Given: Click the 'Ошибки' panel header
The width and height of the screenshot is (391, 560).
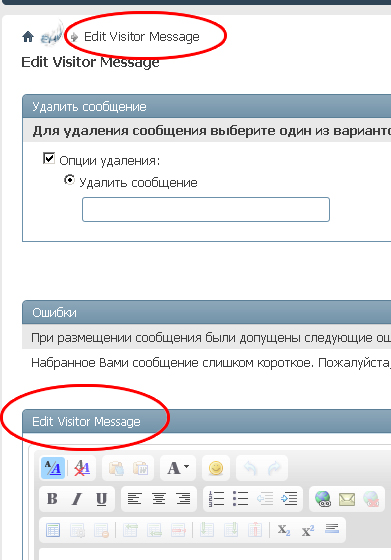Looking at the screenshot, I should tap(207, 312).
